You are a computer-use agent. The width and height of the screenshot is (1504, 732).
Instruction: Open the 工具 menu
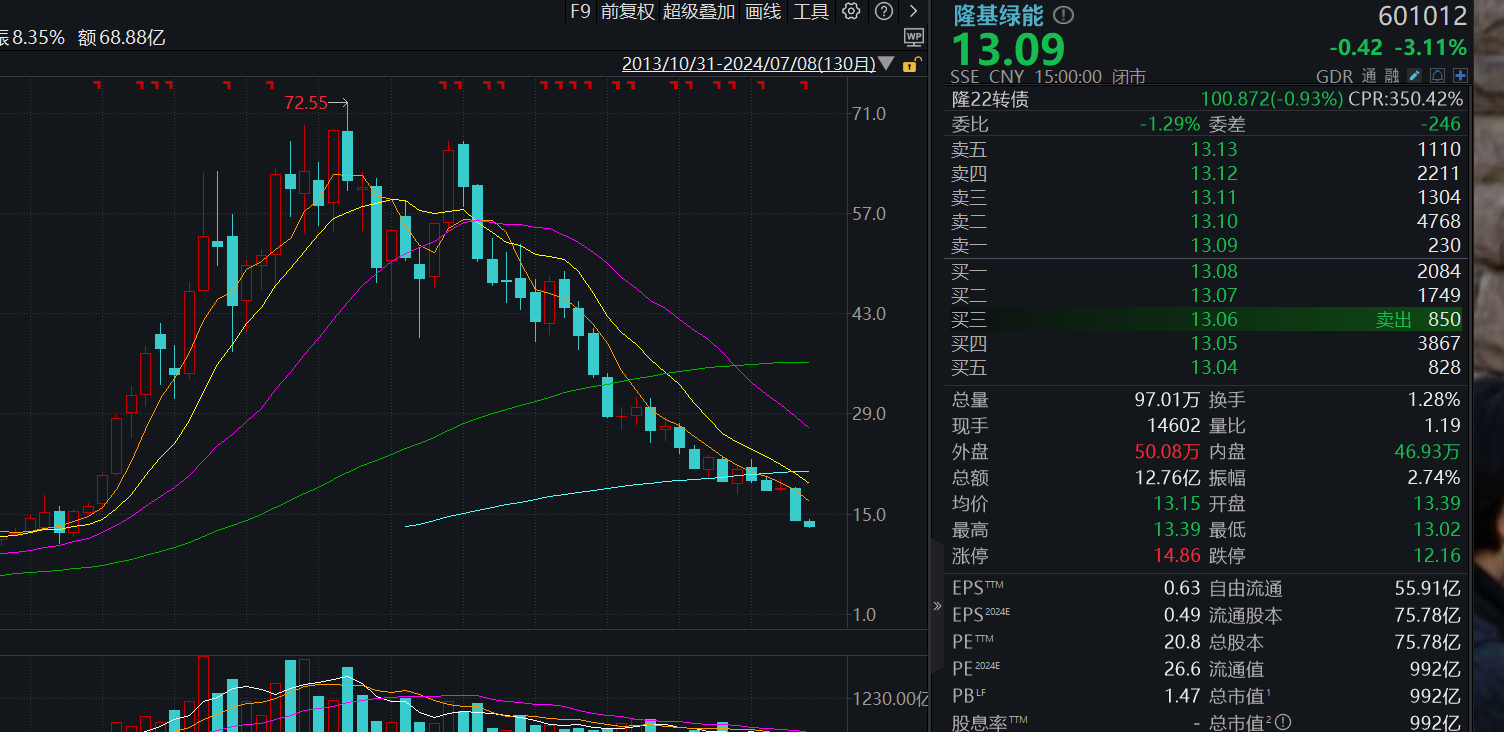click(811, 11)
